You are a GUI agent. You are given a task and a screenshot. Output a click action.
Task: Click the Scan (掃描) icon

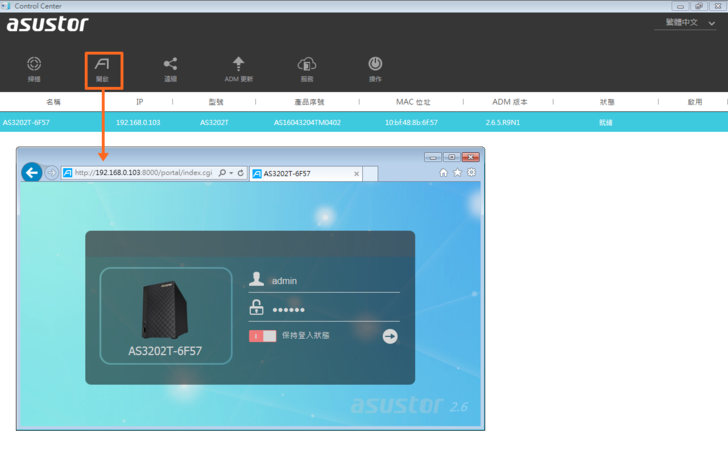[34, 68]
